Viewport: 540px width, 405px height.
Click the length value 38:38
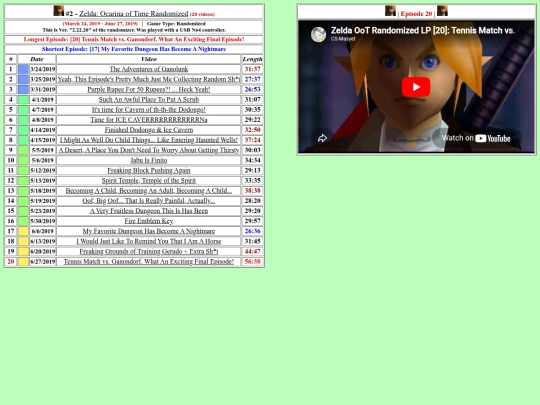click(252, 190)
